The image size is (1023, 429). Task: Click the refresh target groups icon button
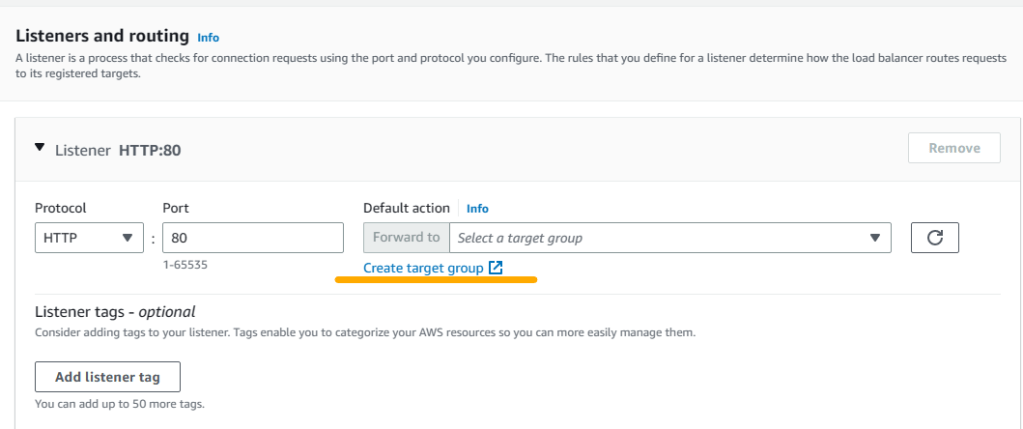(934, 238)
